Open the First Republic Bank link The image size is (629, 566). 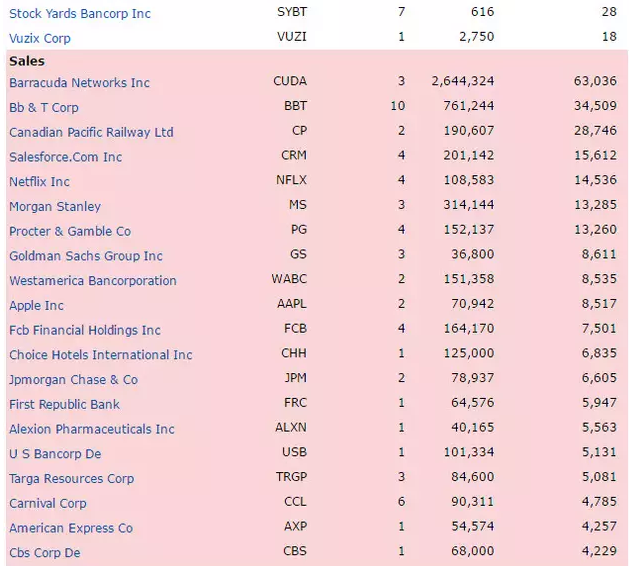[64, 404]
